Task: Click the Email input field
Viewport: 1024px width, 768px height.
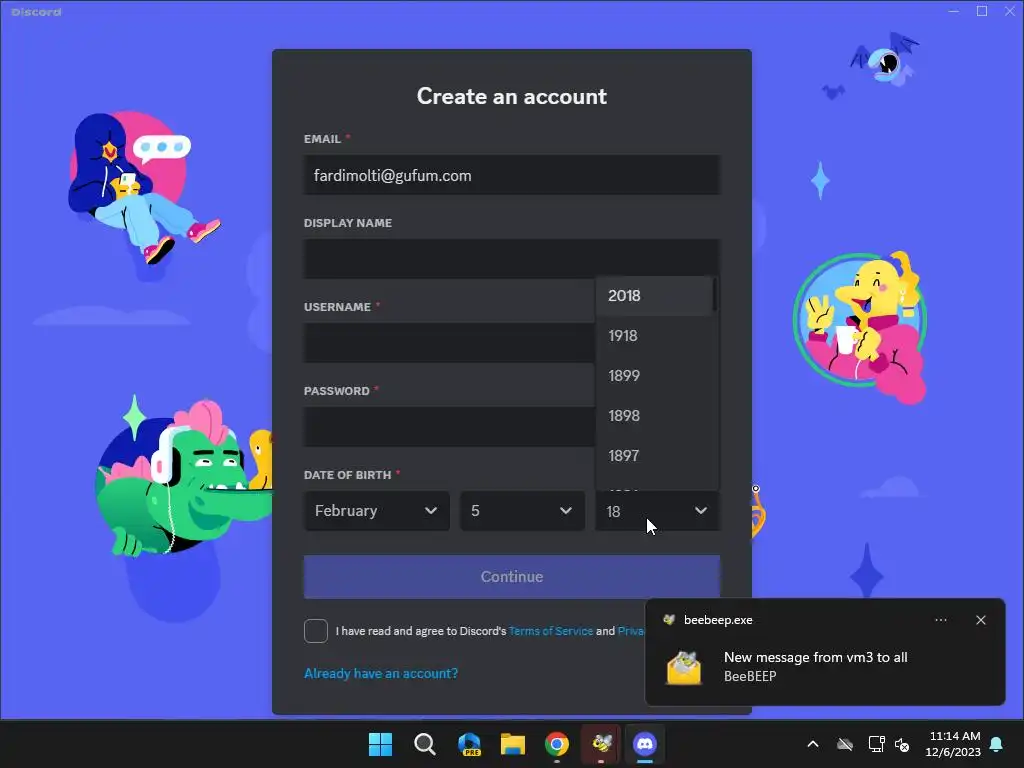Action: 511,175
